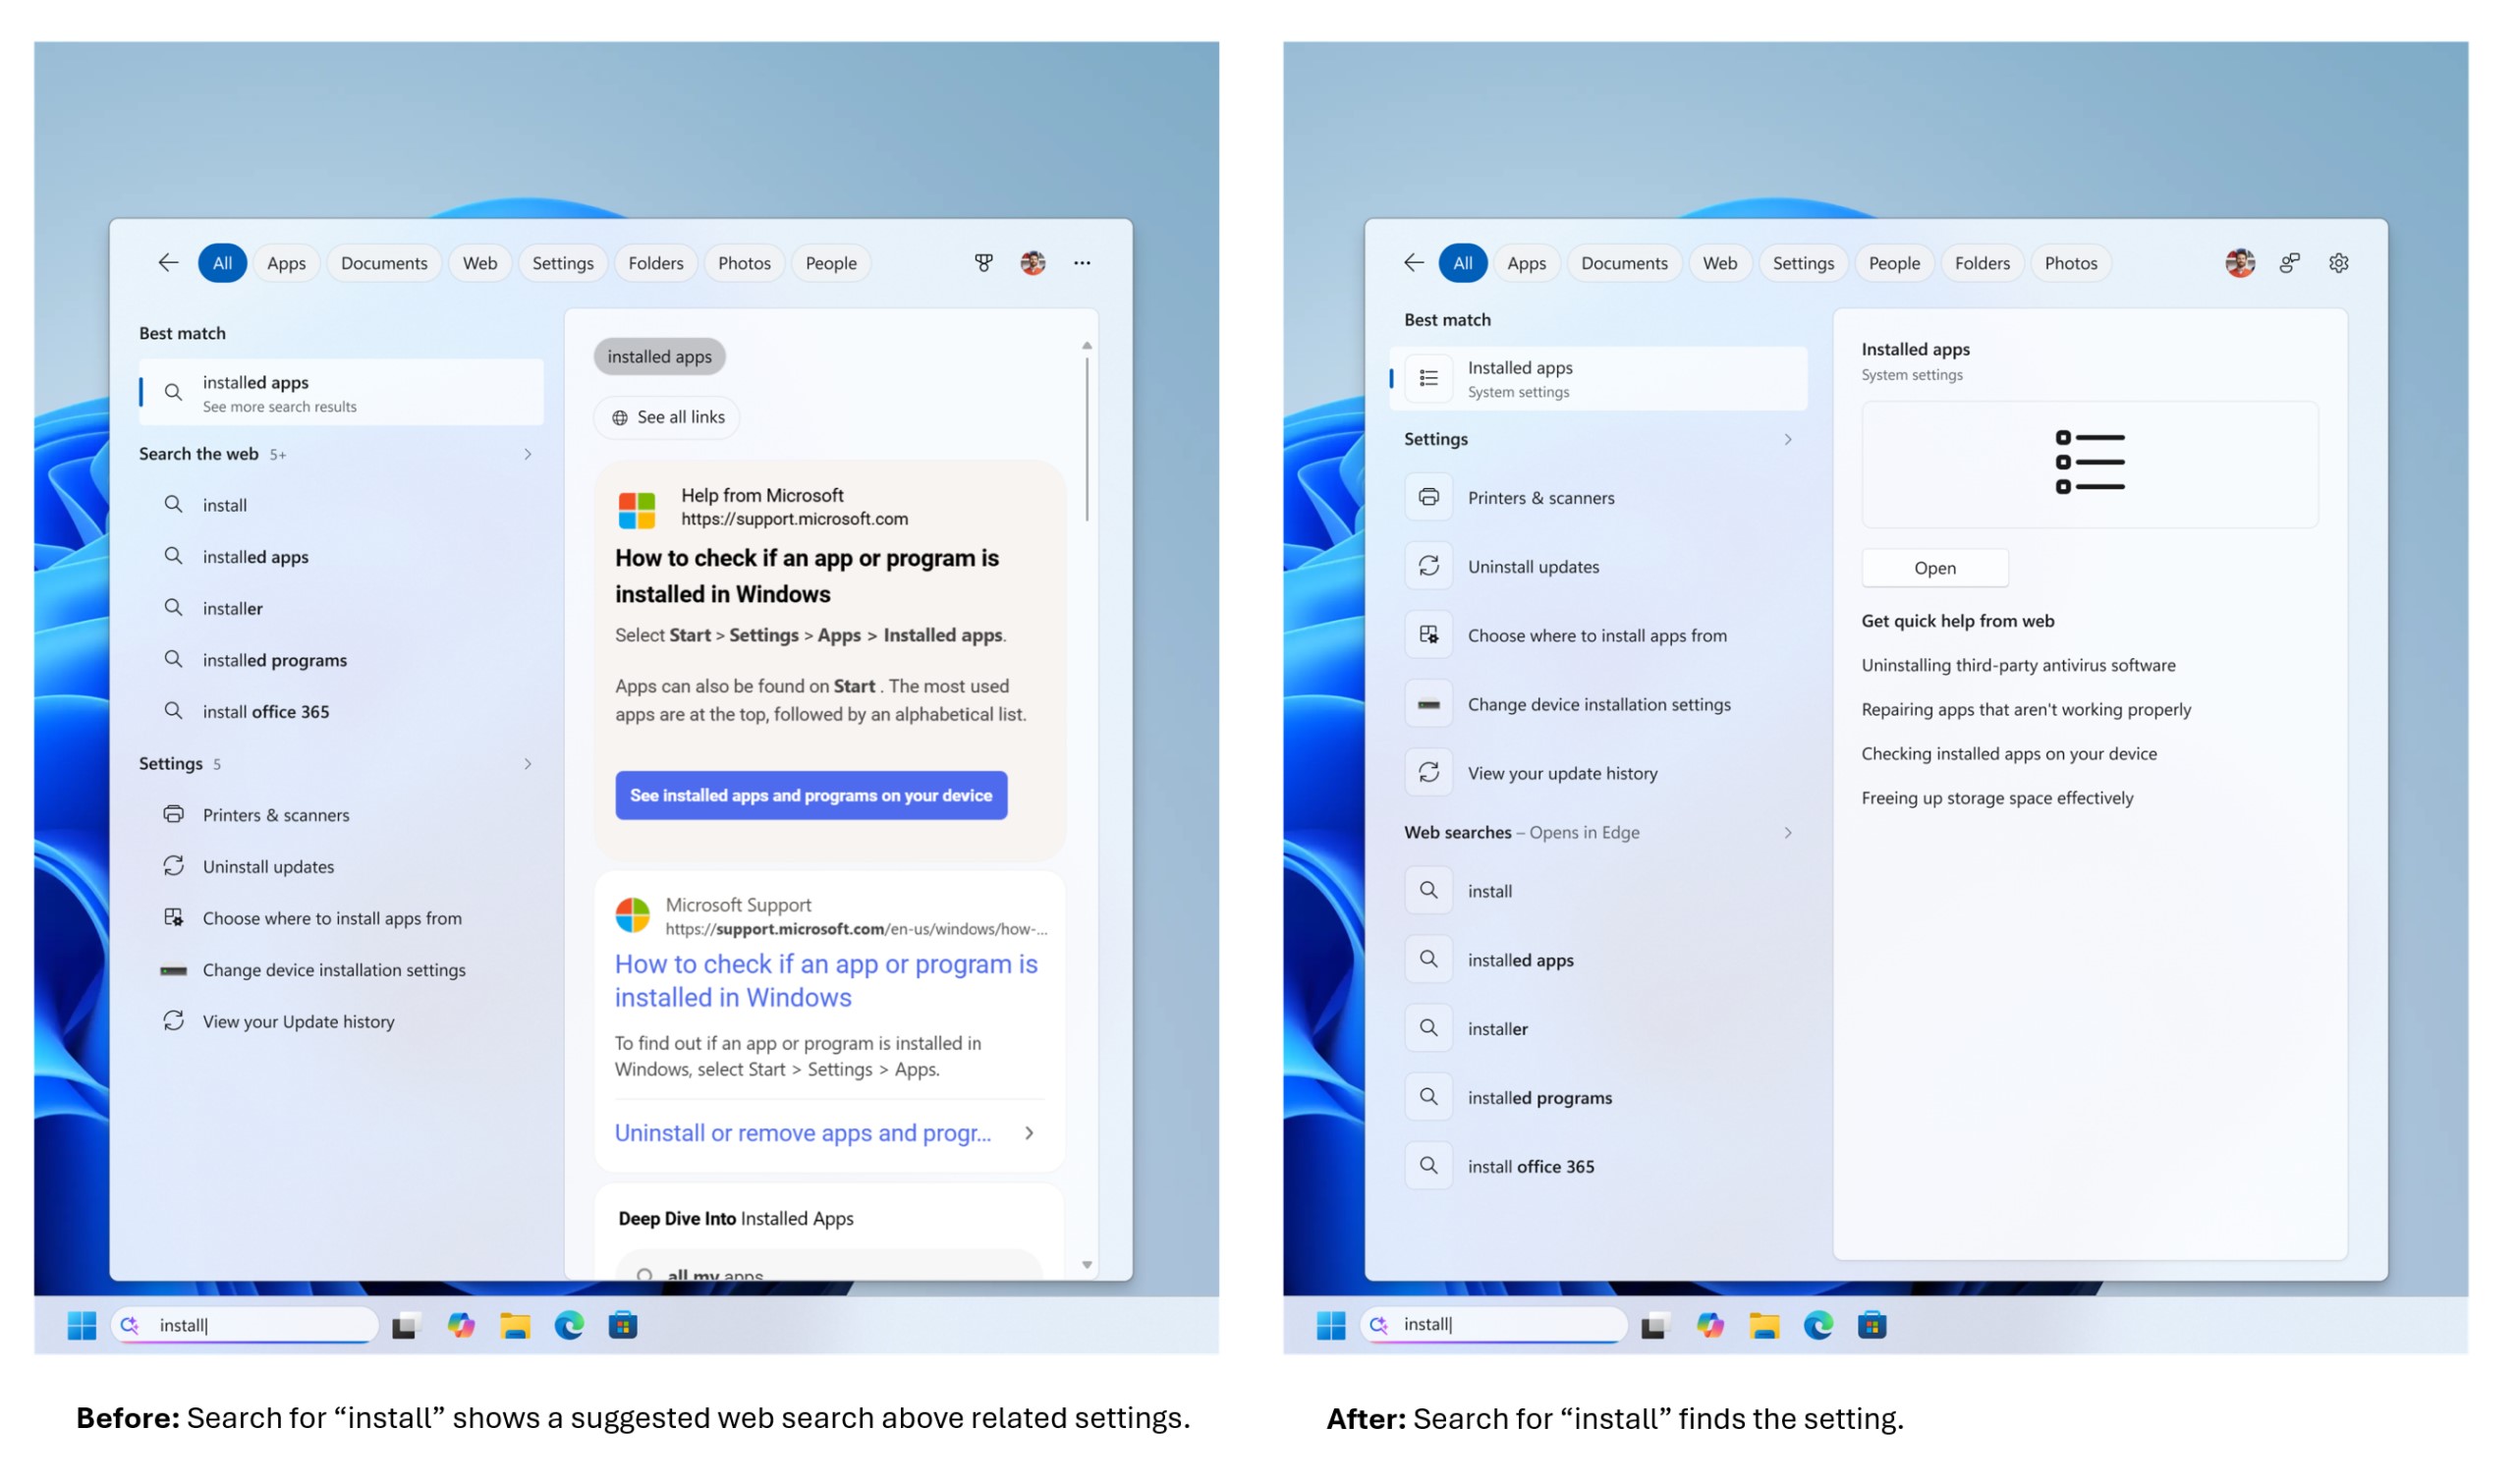Click See all links button

(x=667, y=417)
